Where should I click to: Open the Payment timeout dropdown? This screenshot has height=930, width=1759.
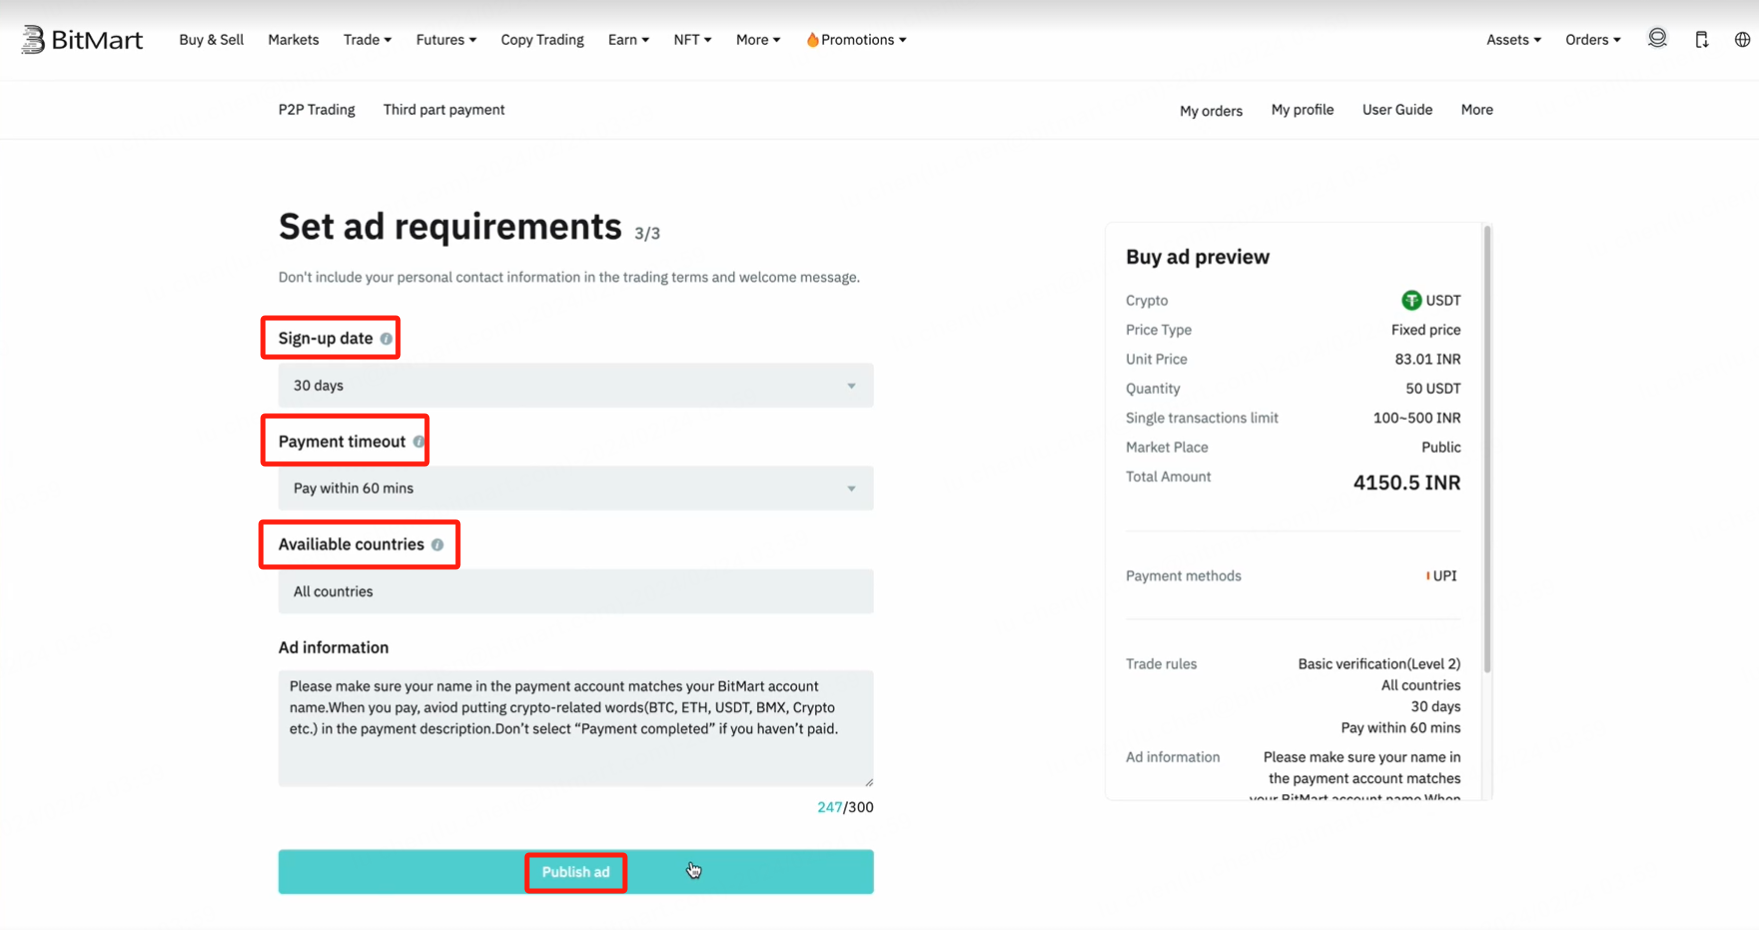pyautogui.click(x=575, y=488)
